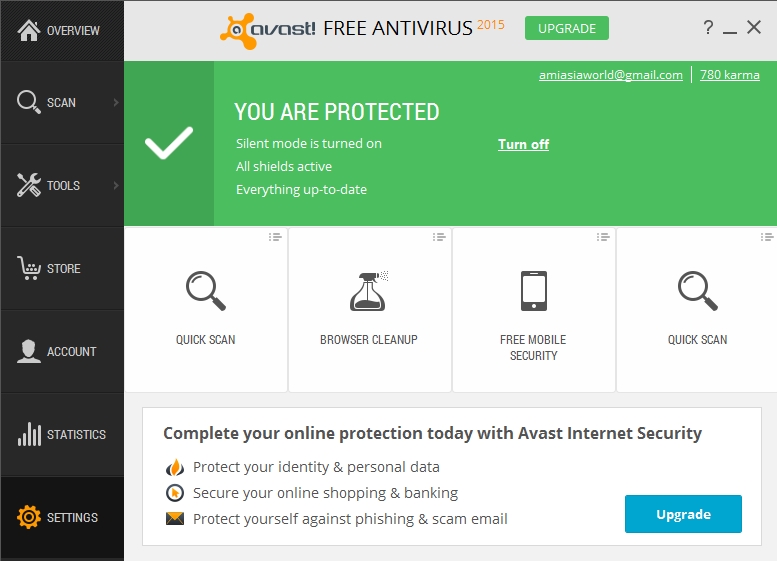This screenshot has width=777, height=561.
Task: Expand the Tools submenu arrow
Action: pyautogui.click(x=116, y=185)
